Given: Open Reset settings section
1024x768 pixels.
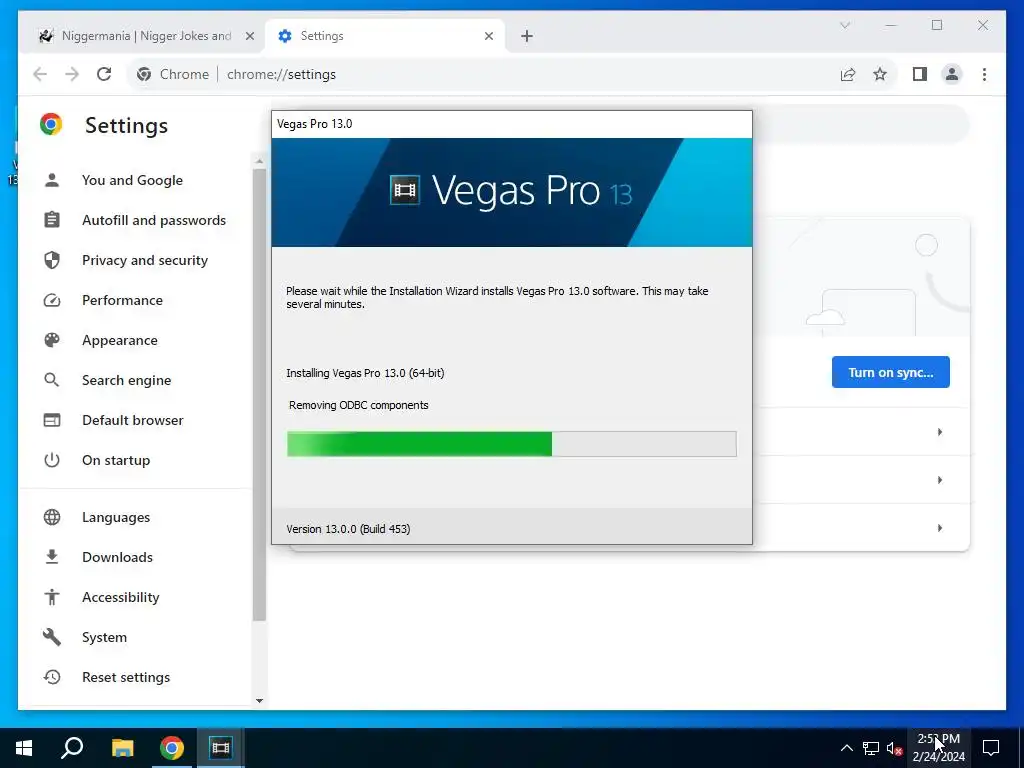Looking at the screenshot, I should (125, 677).
